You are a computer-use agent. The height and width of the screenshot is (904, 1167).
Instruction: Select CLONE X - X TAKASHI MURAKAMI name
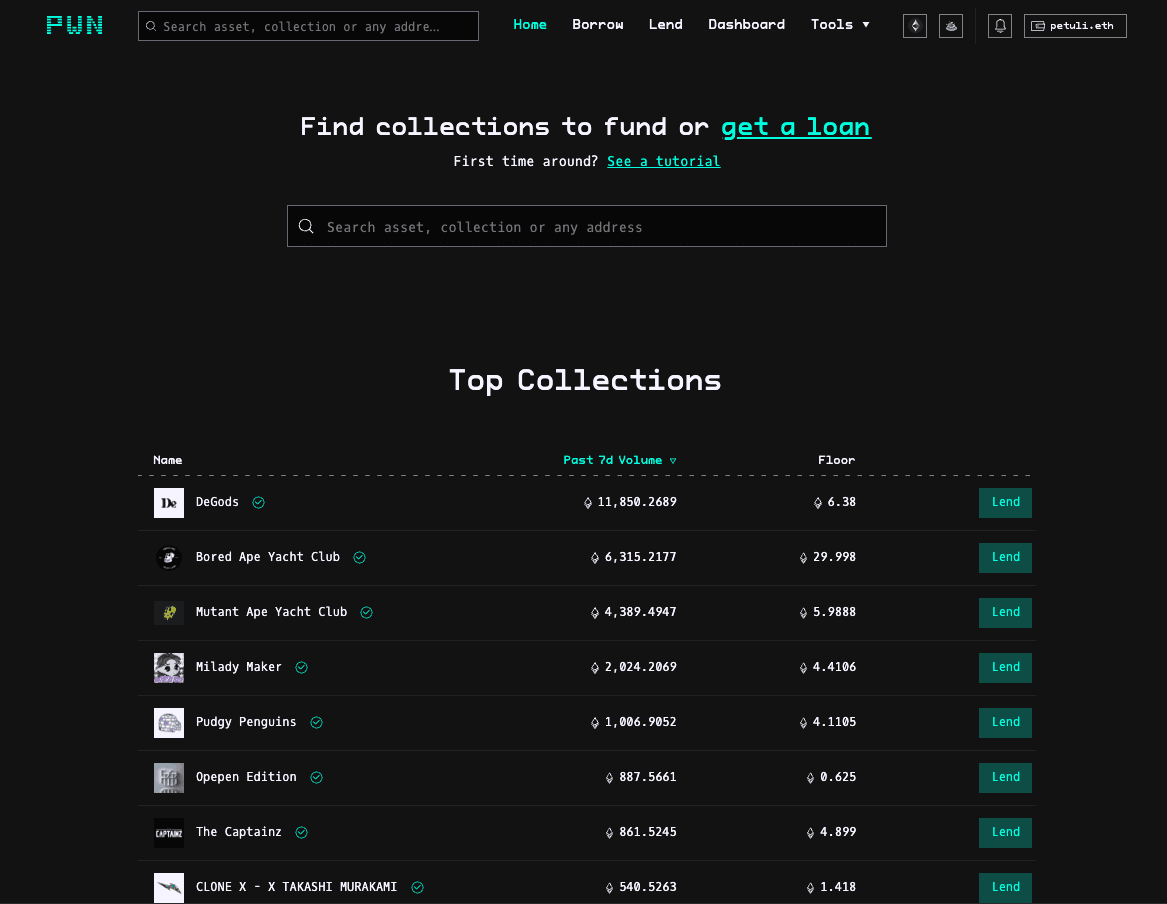click(296, 887)
